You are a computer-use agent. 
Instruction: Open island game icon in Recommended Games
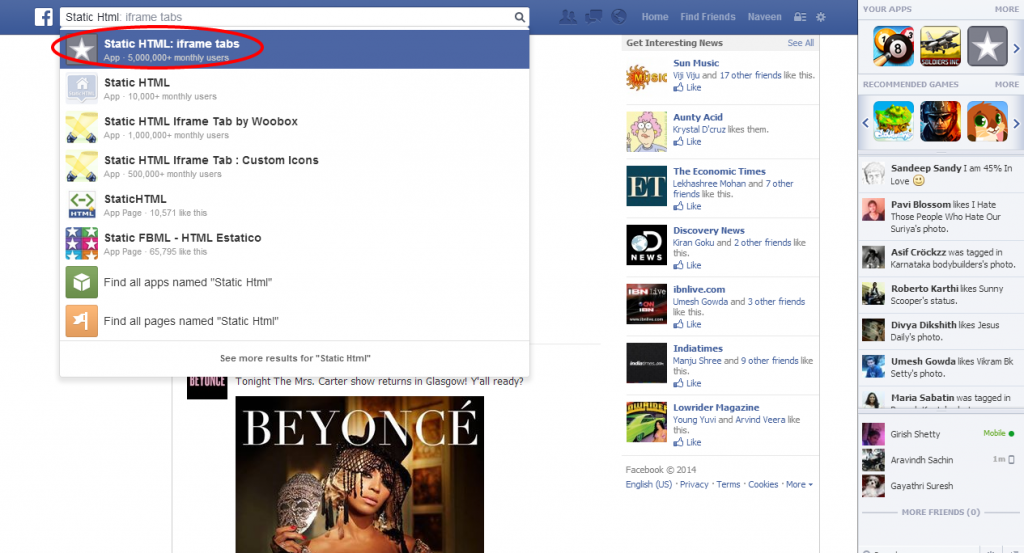893,121
